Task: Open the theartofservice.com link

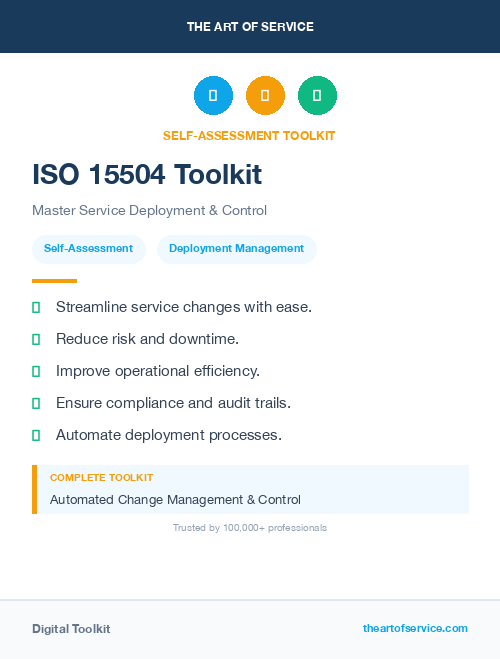Action: [415, 628]
